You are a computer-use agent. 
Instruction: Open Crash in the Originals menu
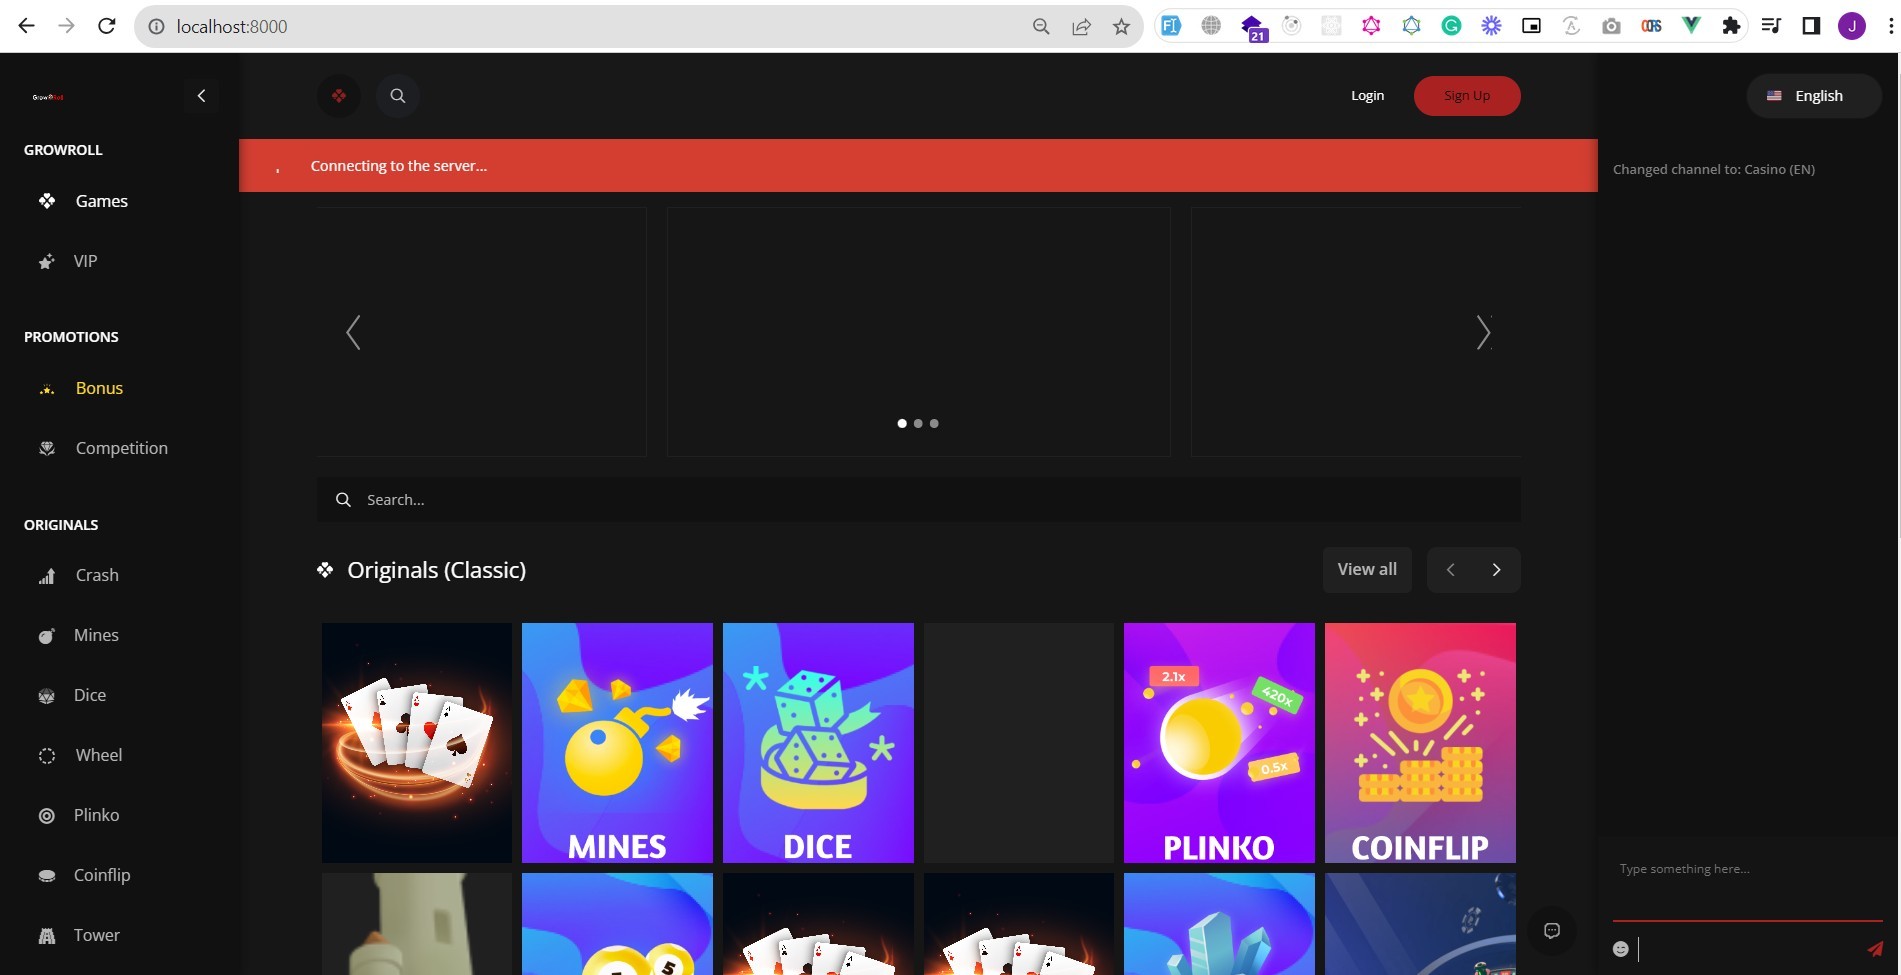point(97,575)
